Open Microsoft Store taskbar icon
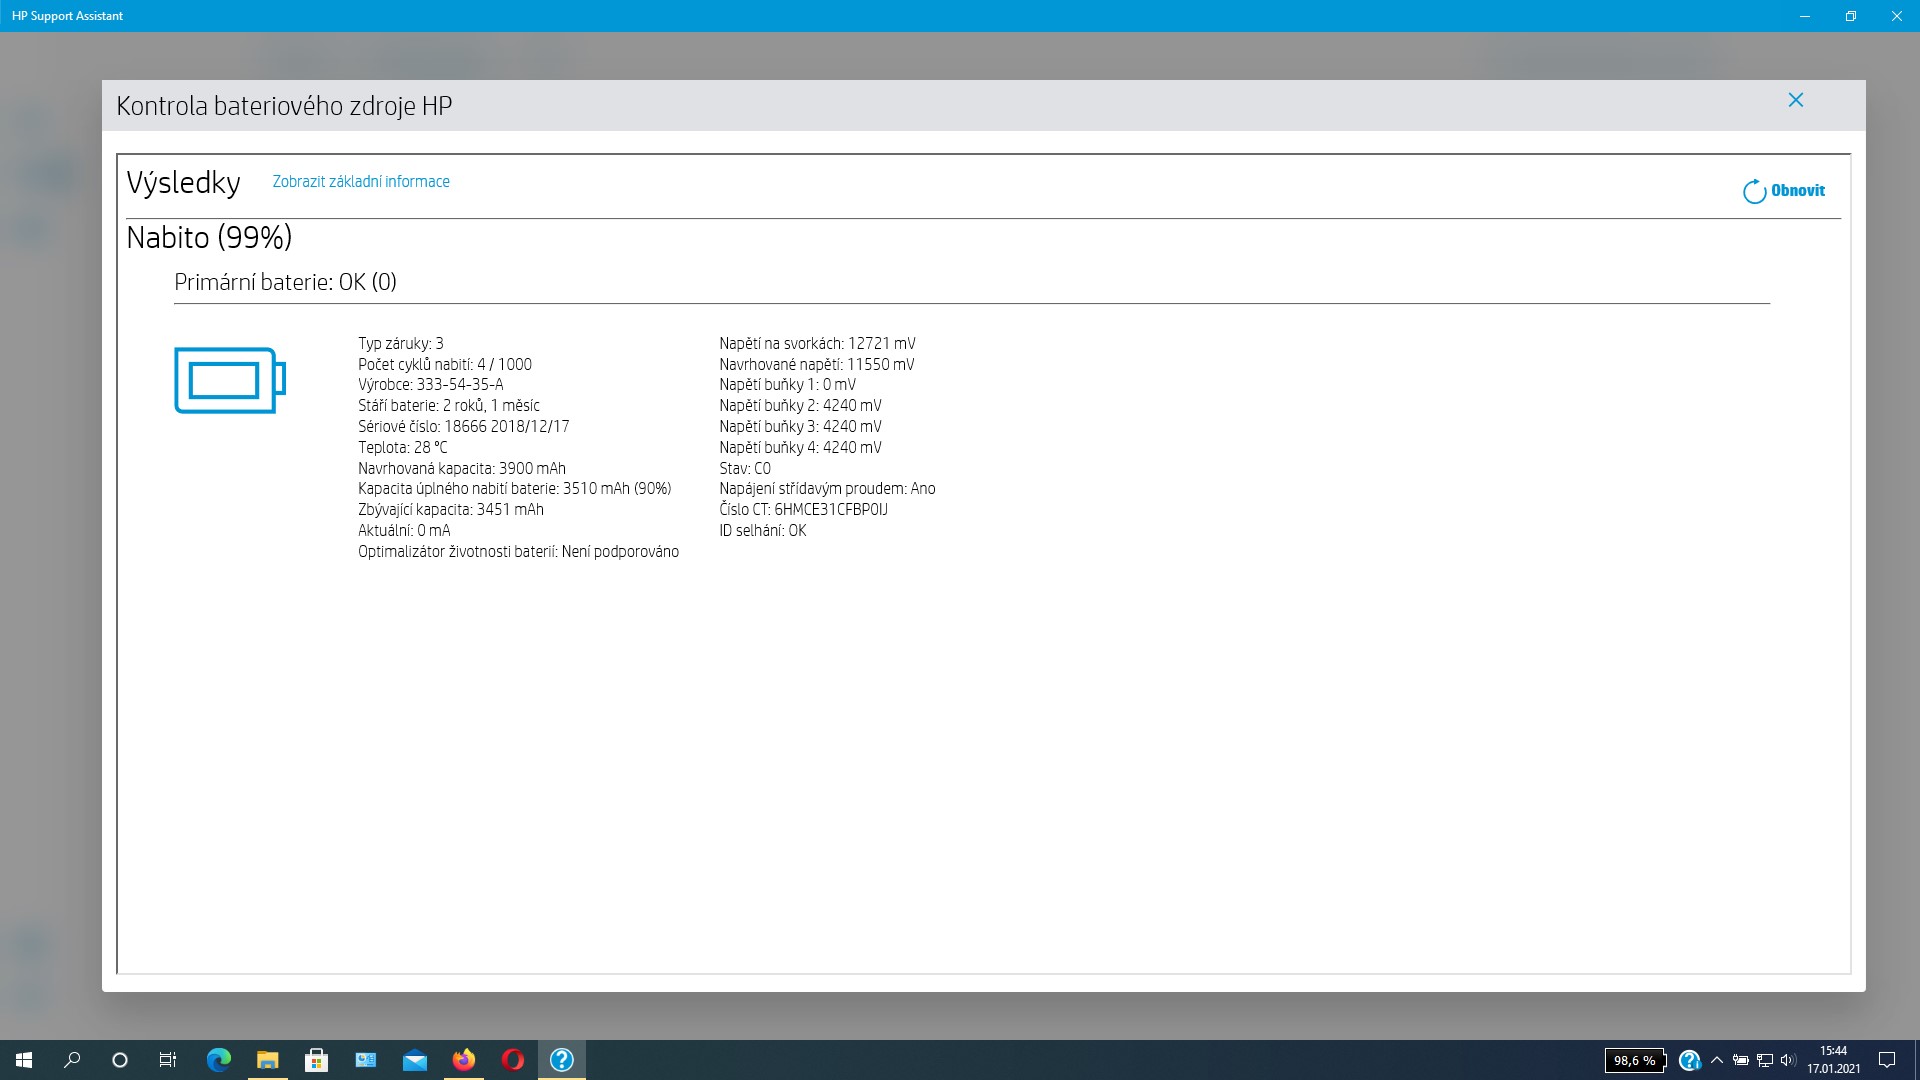The width and height of the screenshot is (1920, 1080). point(316,1060)
